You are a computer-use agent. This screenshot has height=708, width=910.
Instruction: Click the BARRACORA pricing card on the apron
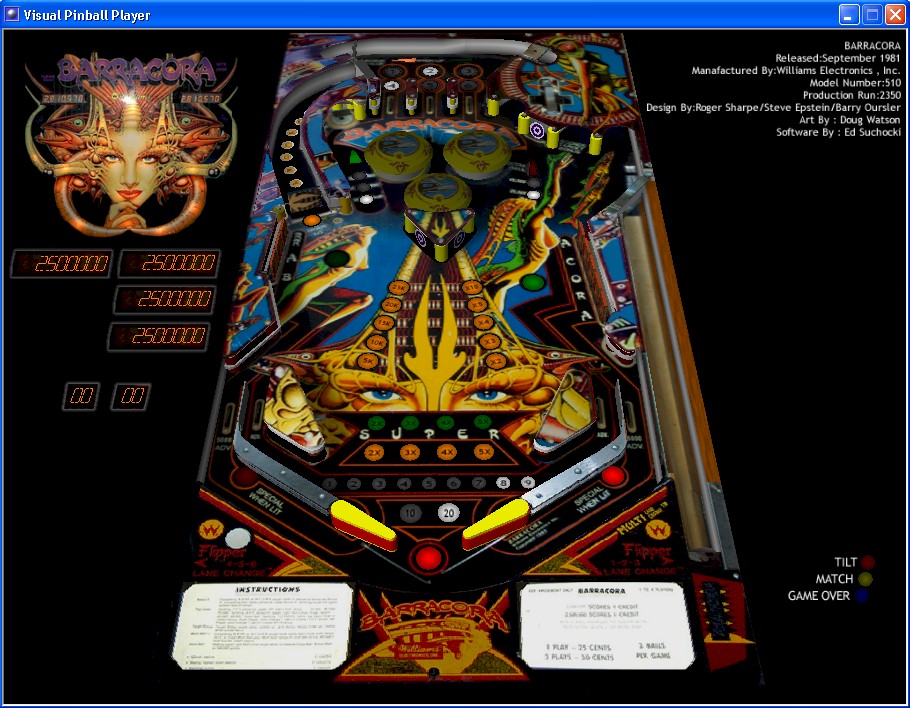coord(605,624)
